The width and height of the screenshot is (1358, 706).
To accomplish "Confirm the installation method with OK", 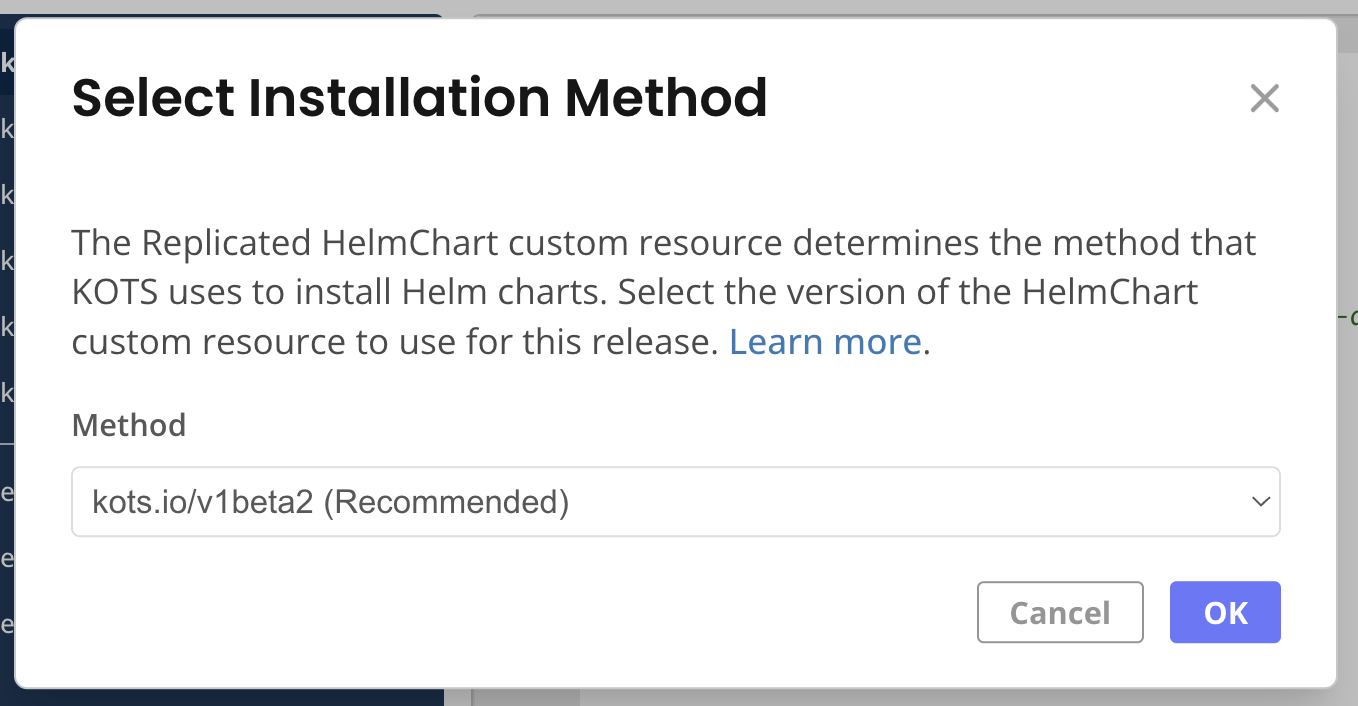I will point(1224,612).
